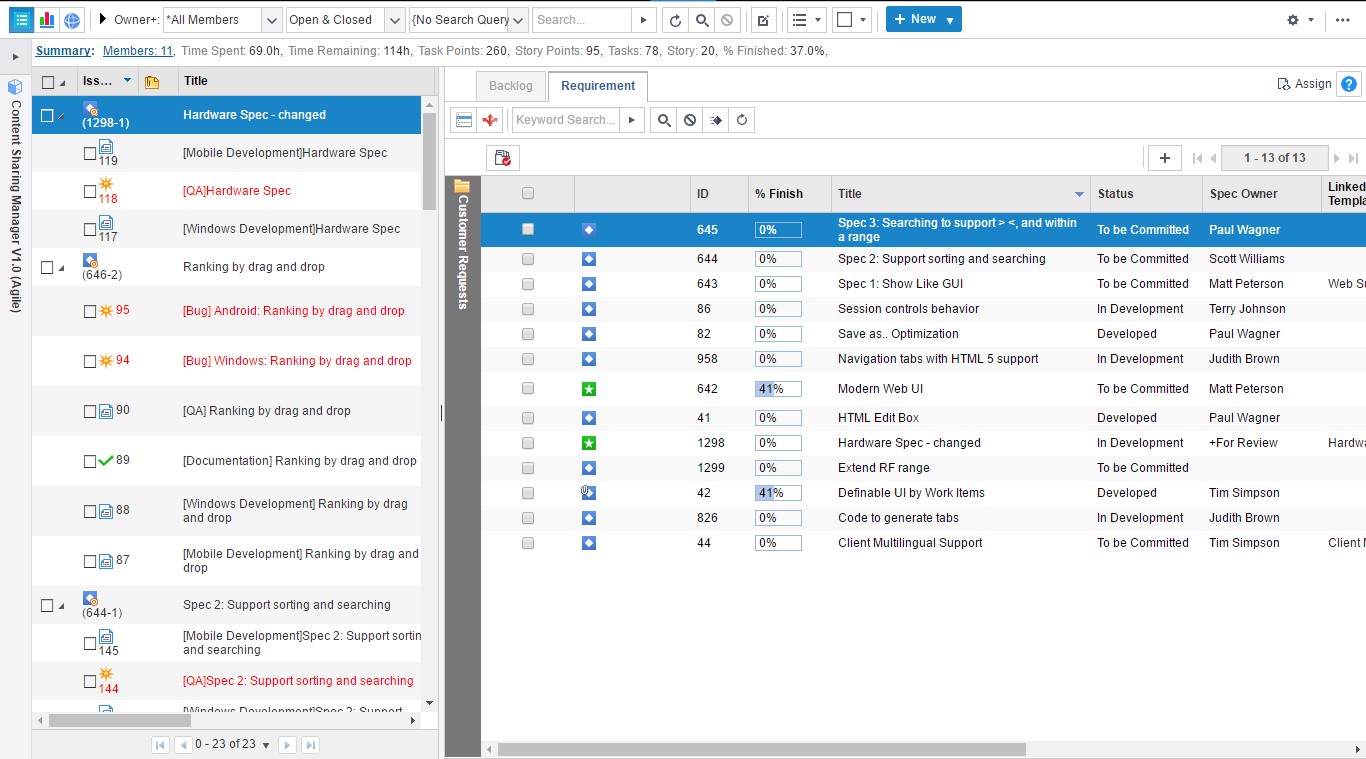Tick the checkbox for task 119
The image size is (1366, 759).
[90, 153]
